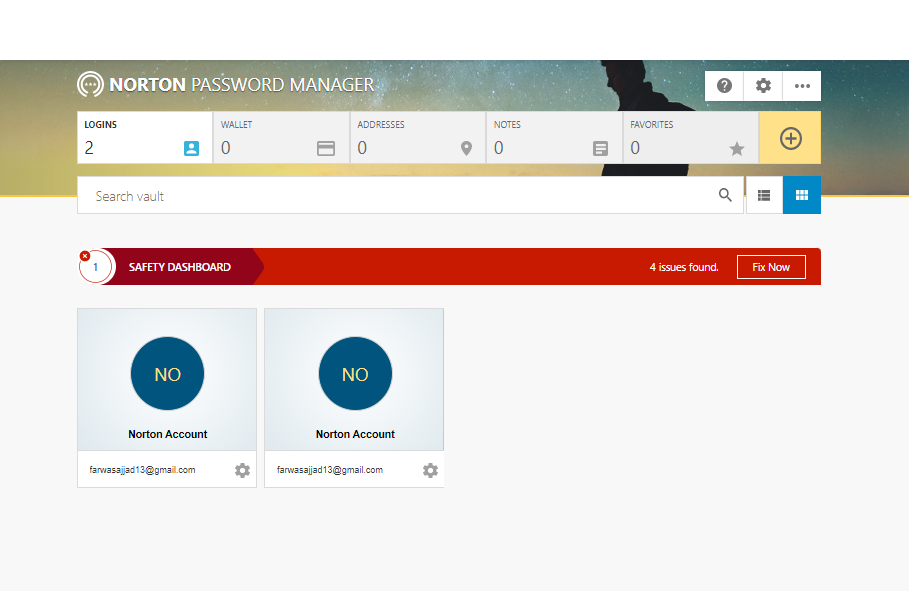Open the Logins tab

145,137
